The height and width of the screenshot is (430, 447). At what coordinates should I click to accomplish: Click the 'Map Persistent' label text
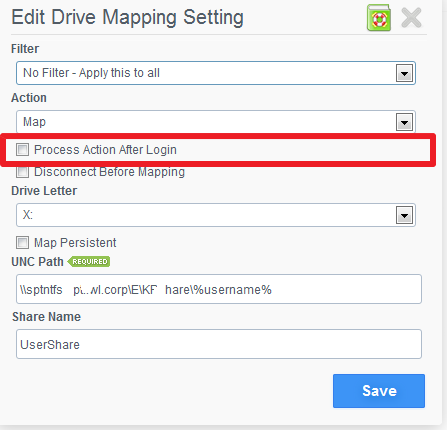tap(75, 243)
